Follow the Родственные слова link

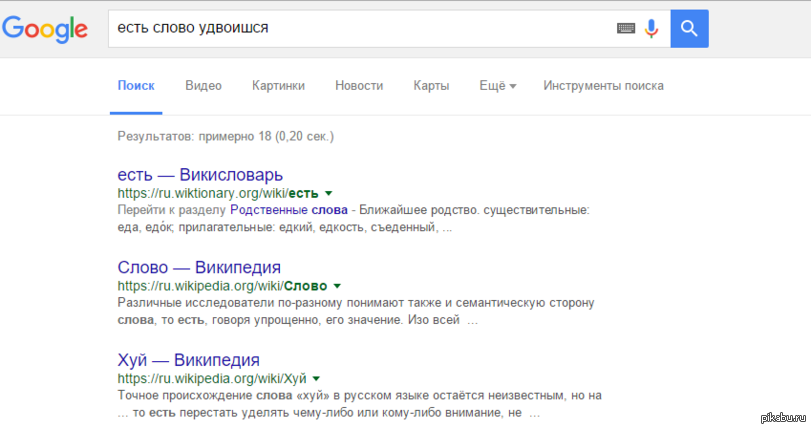(289, 210)
